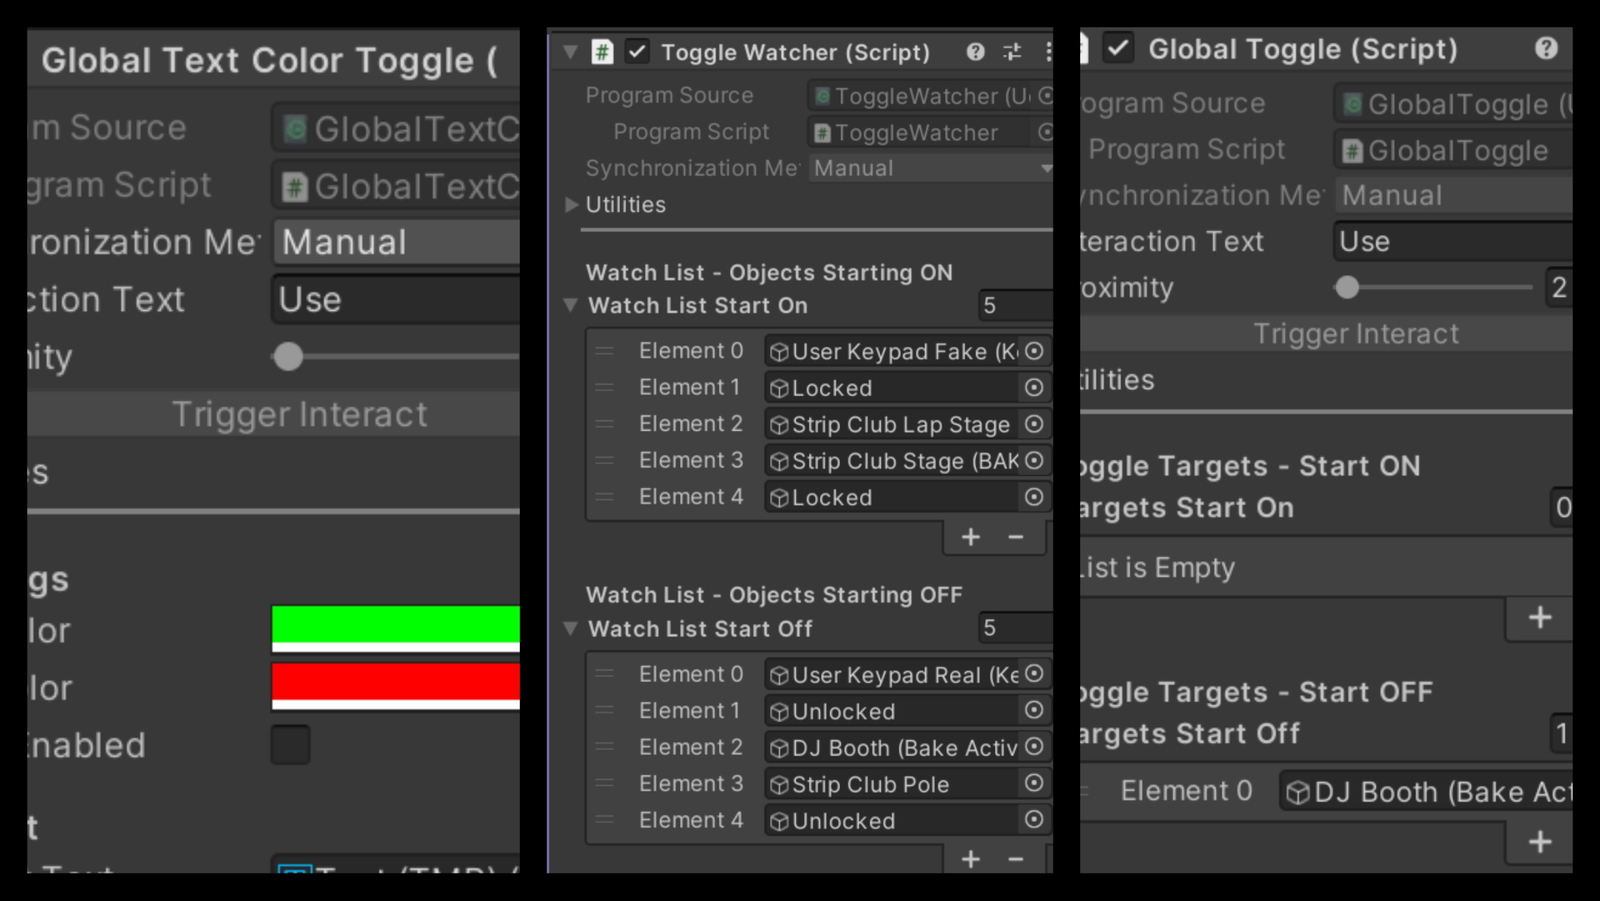This screenshot has width=1600, height=901.
Task: Edit the Watch List Start On size field
Action: point(1014,306)
